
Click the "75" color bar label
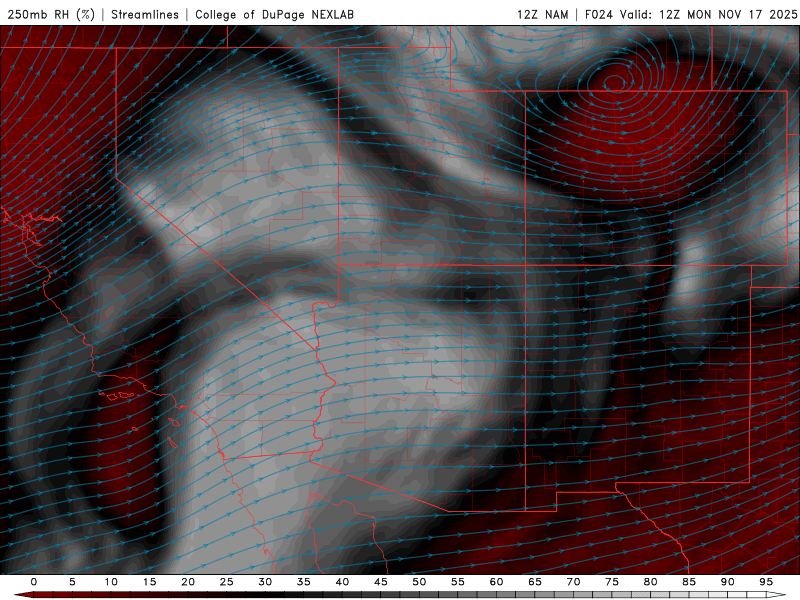point(612,582)
